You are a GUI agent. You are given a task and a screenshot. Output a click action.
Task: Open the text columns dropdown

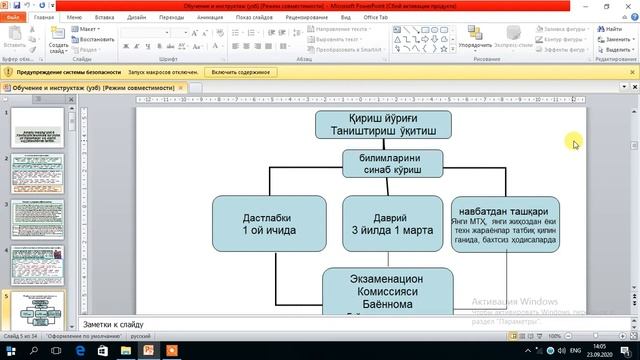[284, 47]
